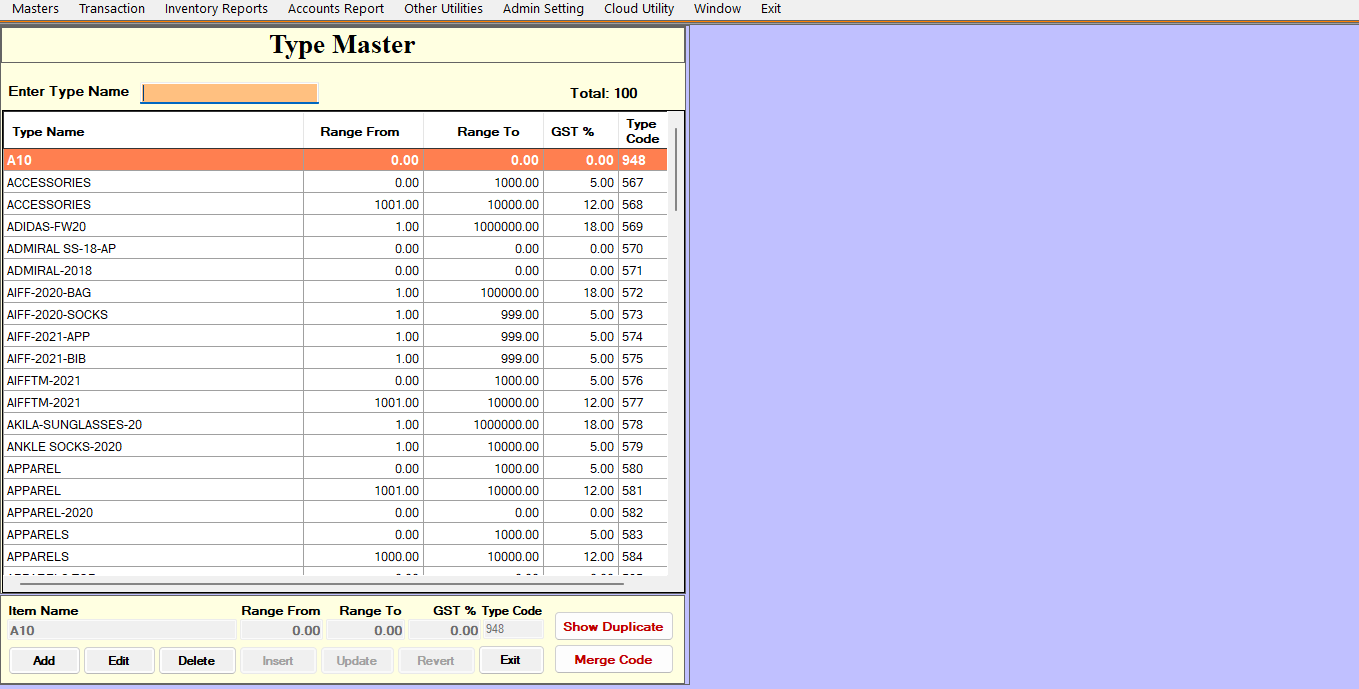Open the Accounts Report menu
This screenshot has width=1359, height=689.
pyautogui.click(x=336, y=9)
